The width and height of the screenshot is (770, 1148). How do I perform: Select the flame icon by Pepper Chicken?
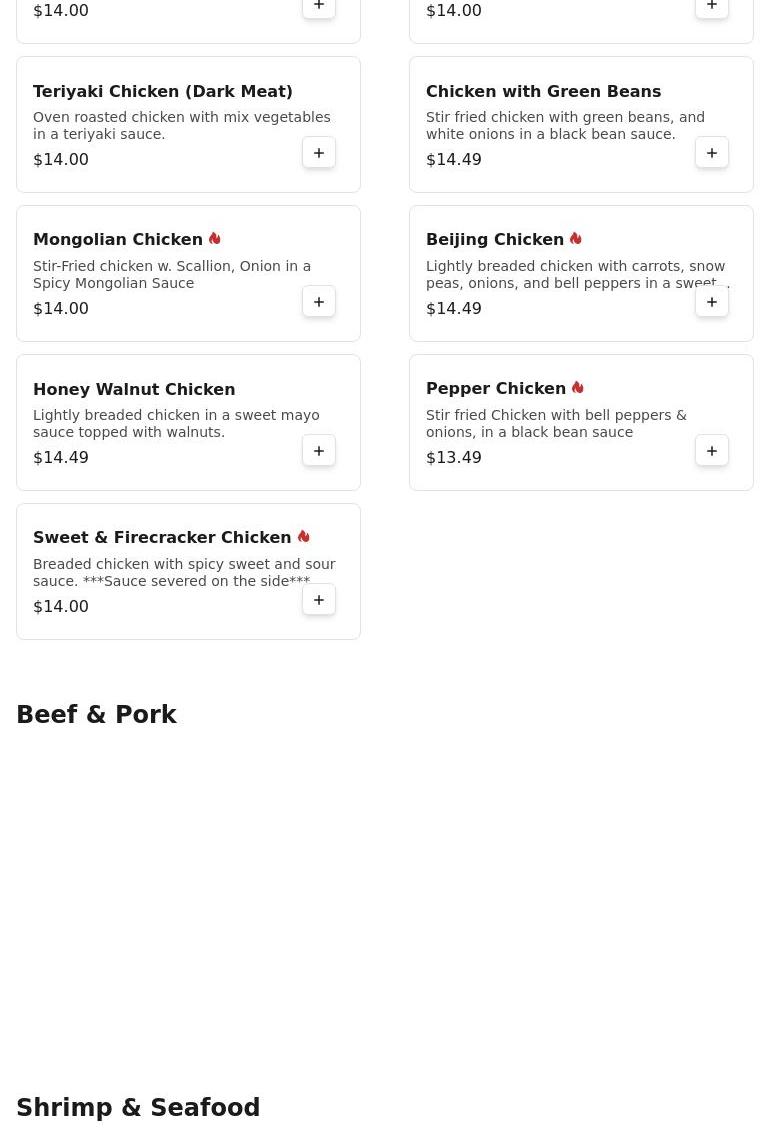tap(578, 388)
